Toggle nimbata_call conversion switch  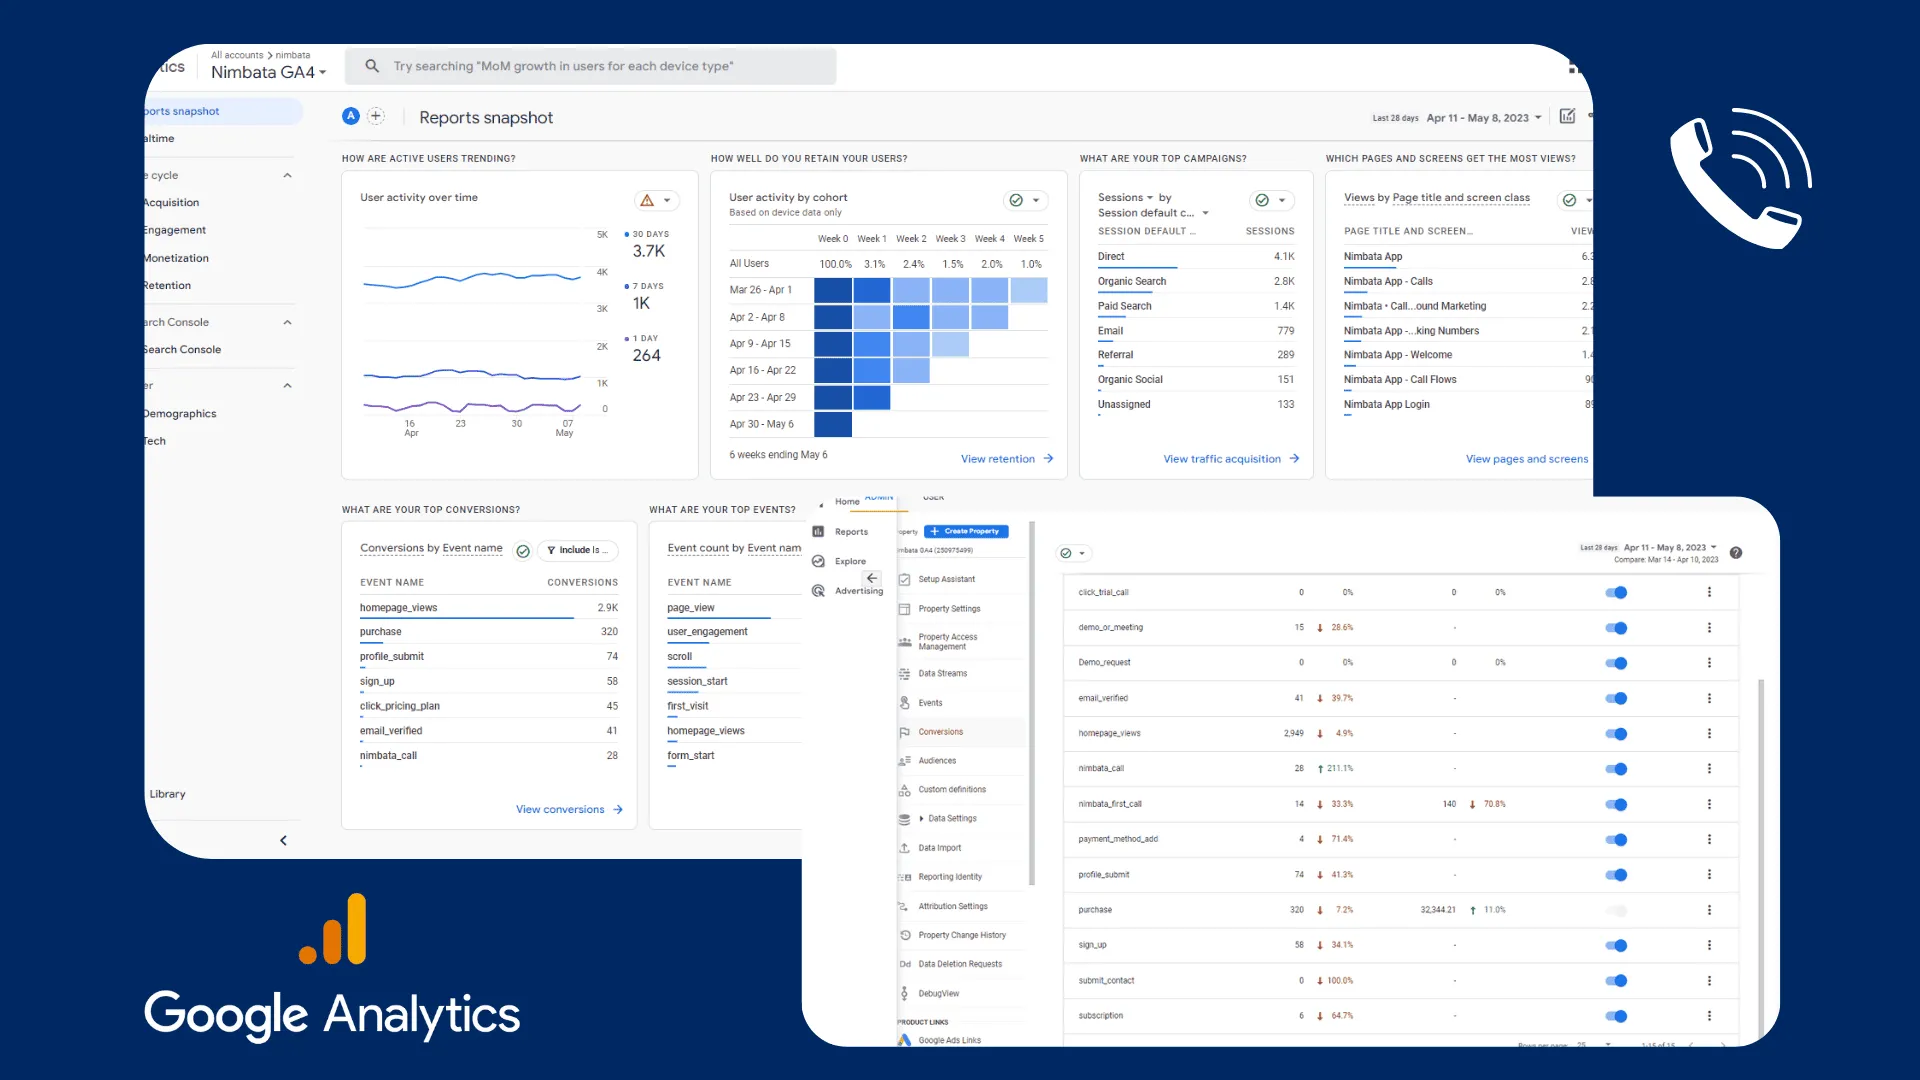click(1616, 769)
